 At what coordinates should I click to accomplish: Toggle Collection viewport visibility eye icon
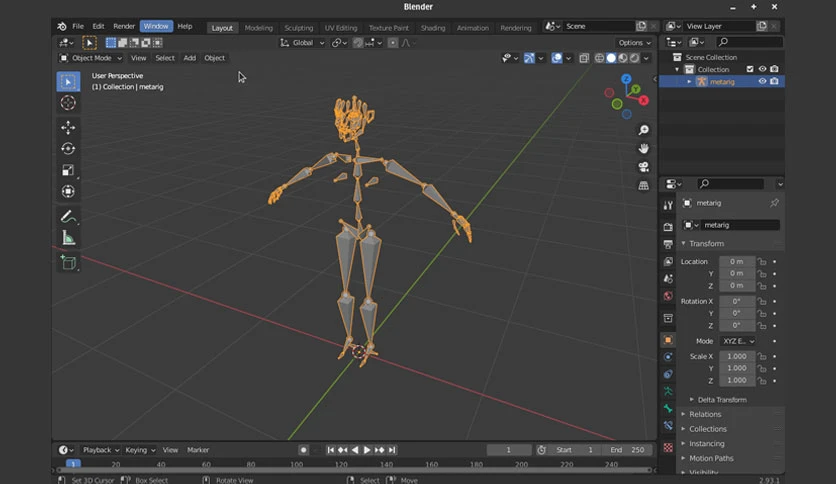tap(762, 69)
